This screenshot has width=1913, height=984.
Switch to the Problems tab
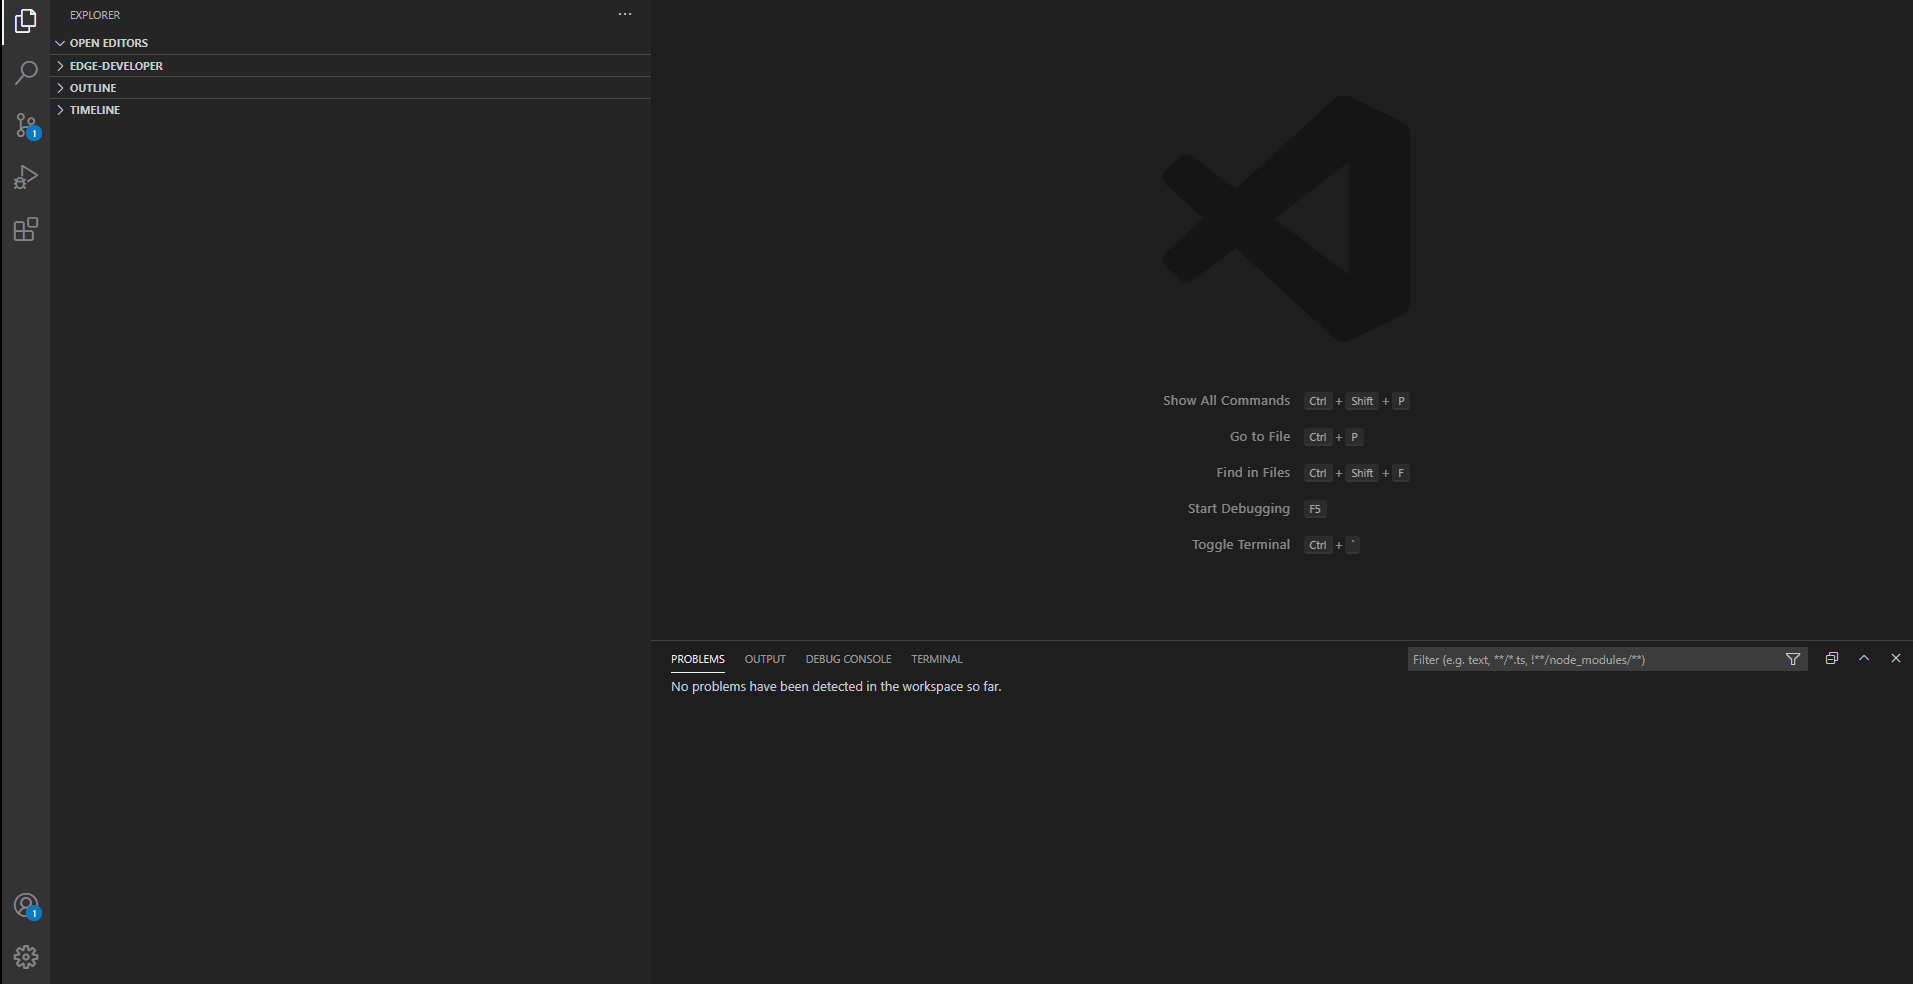(698, 659)
